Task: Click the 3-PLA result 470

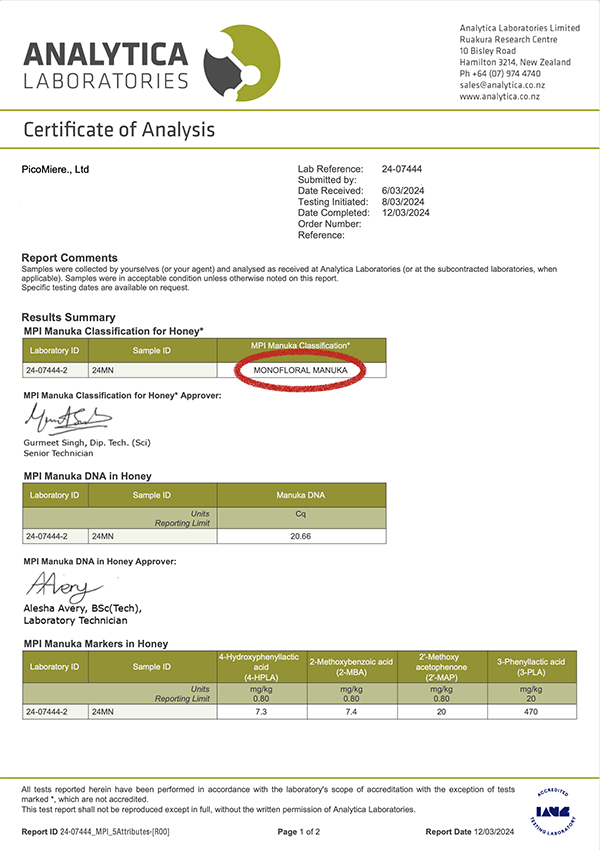Action: point(532,712)
